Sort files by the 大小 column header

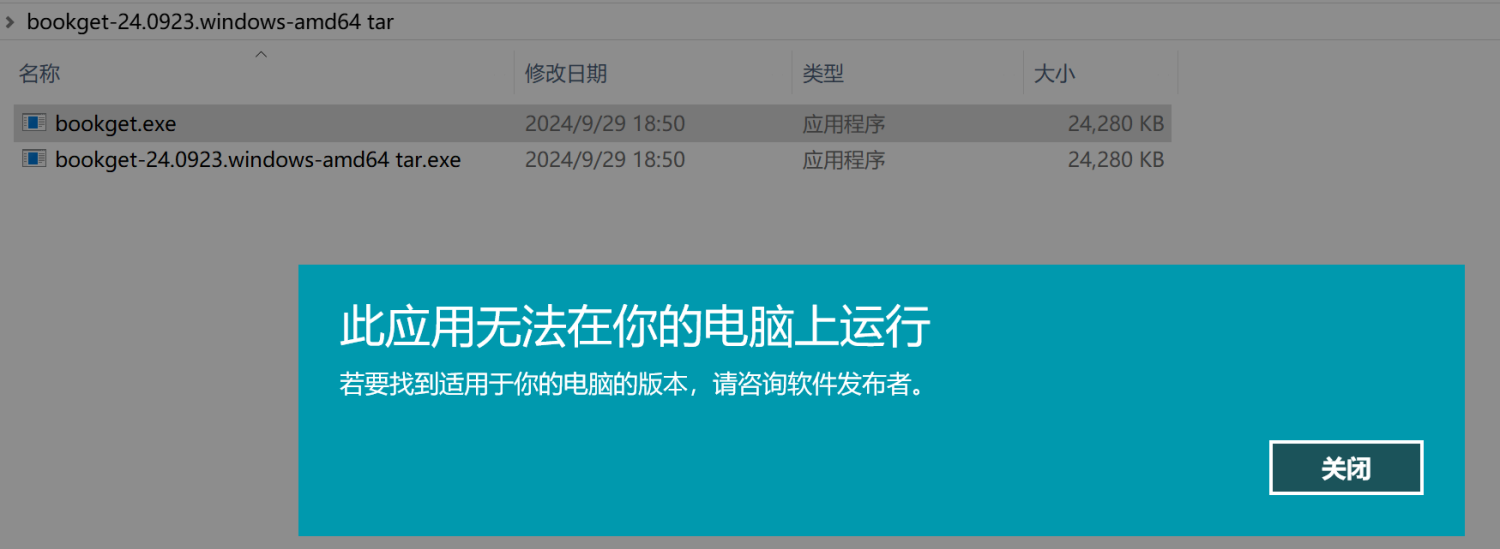coord(1054,74)
